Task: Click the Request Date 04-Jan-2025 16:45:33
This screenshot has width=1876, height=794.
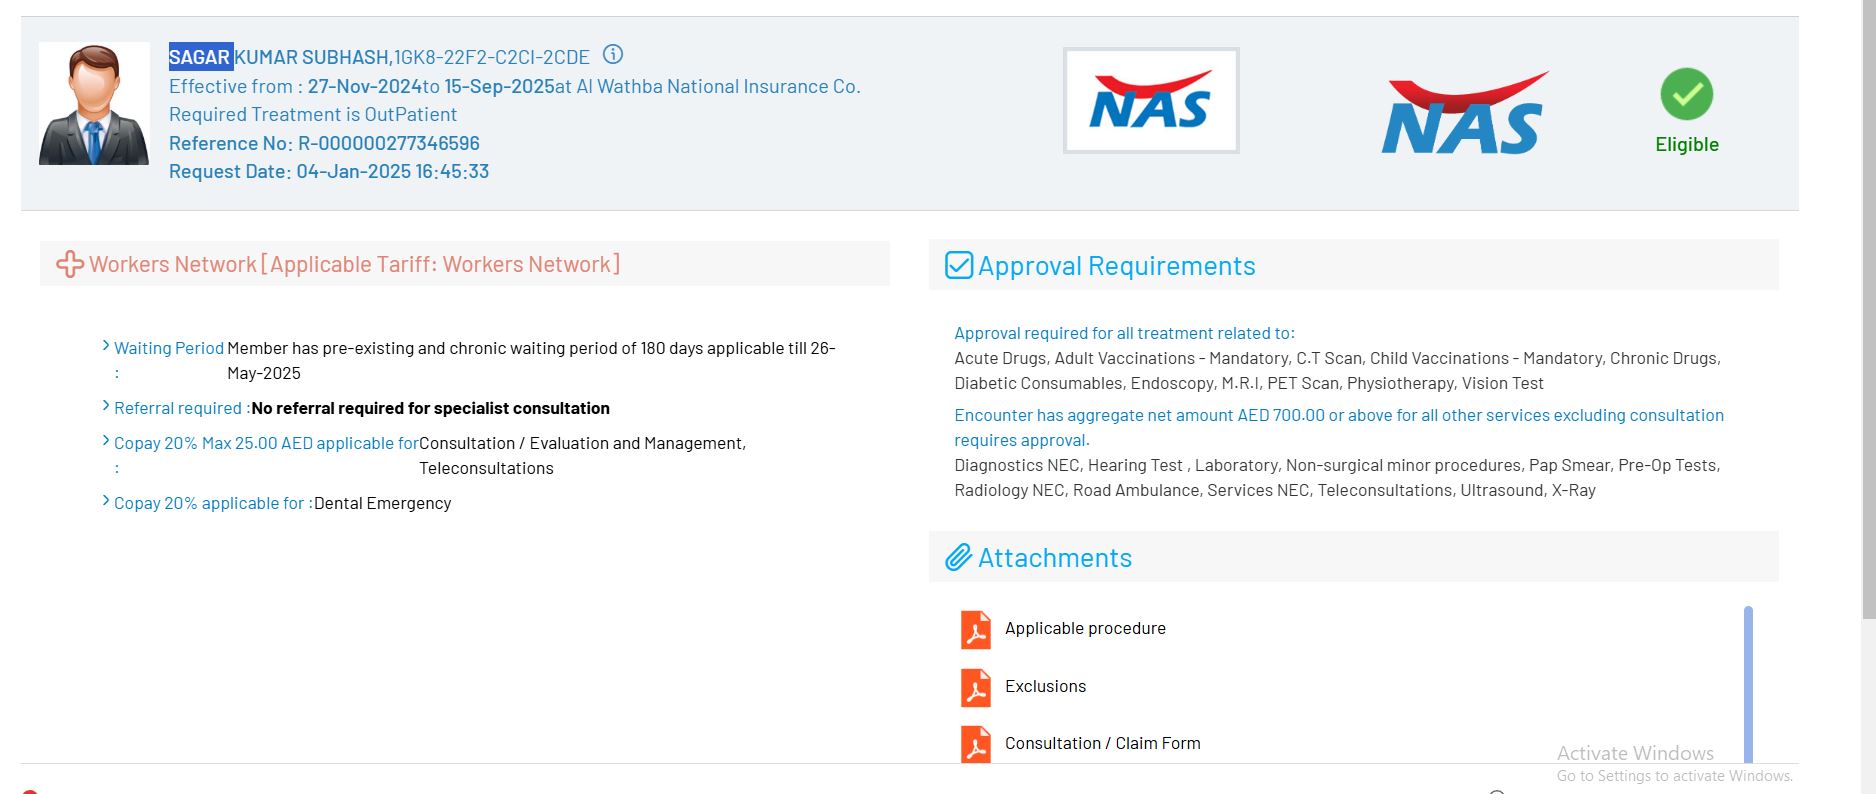Action: (329, 171)
